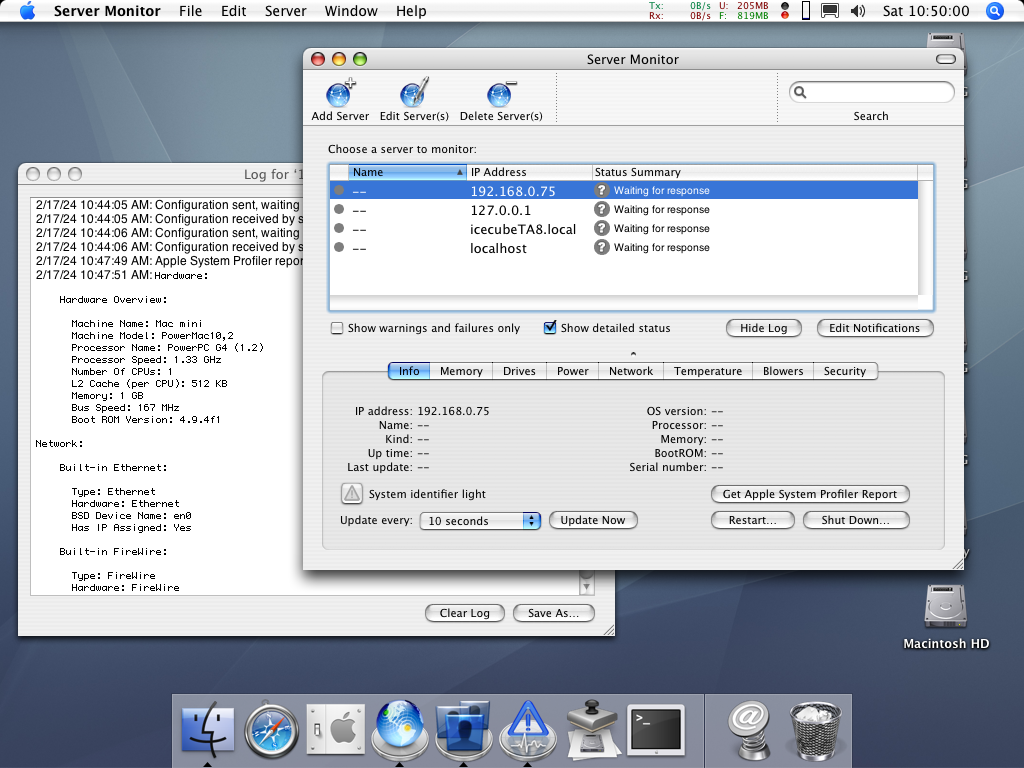
Task: Click the IP Address column header
Action: (x=529, y=172)
